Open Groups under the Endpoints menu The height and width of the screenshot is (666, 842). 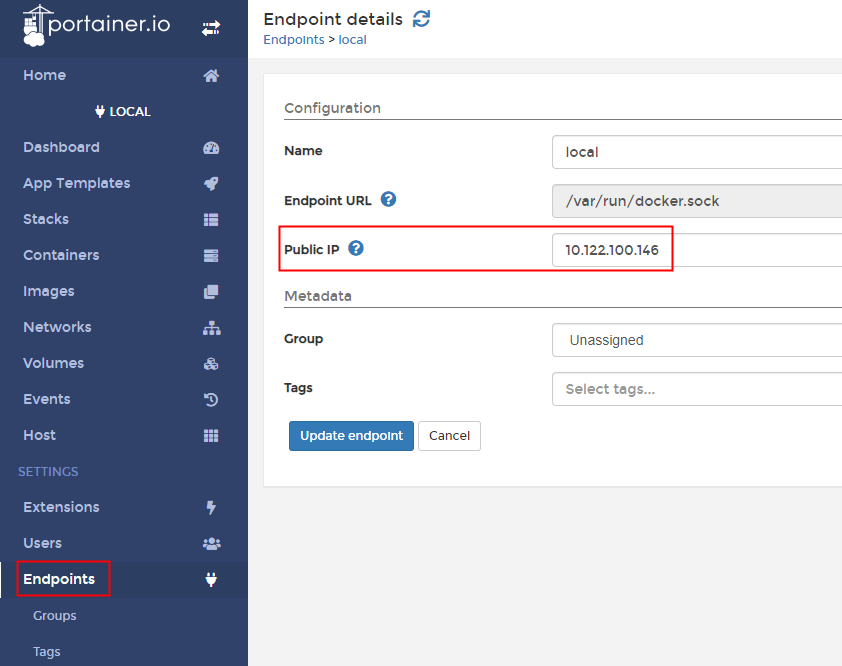click(x=54, y=616)
